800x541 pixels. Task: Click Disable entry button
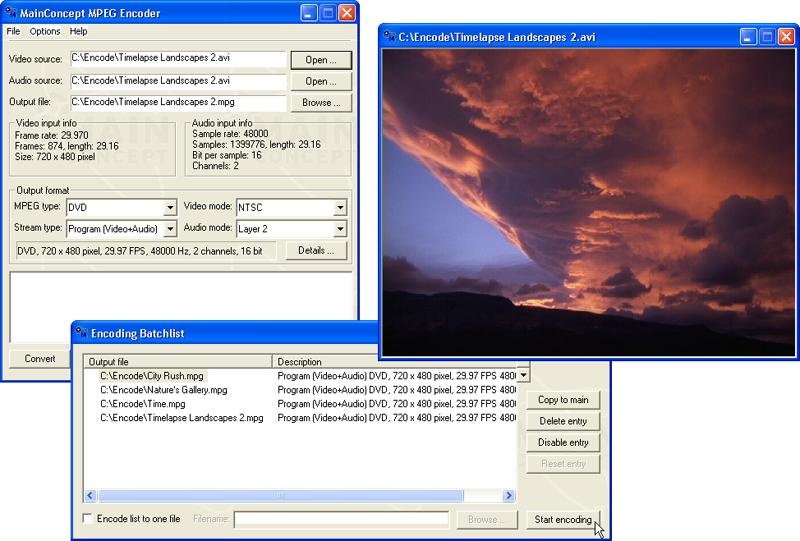pos(563,442)
